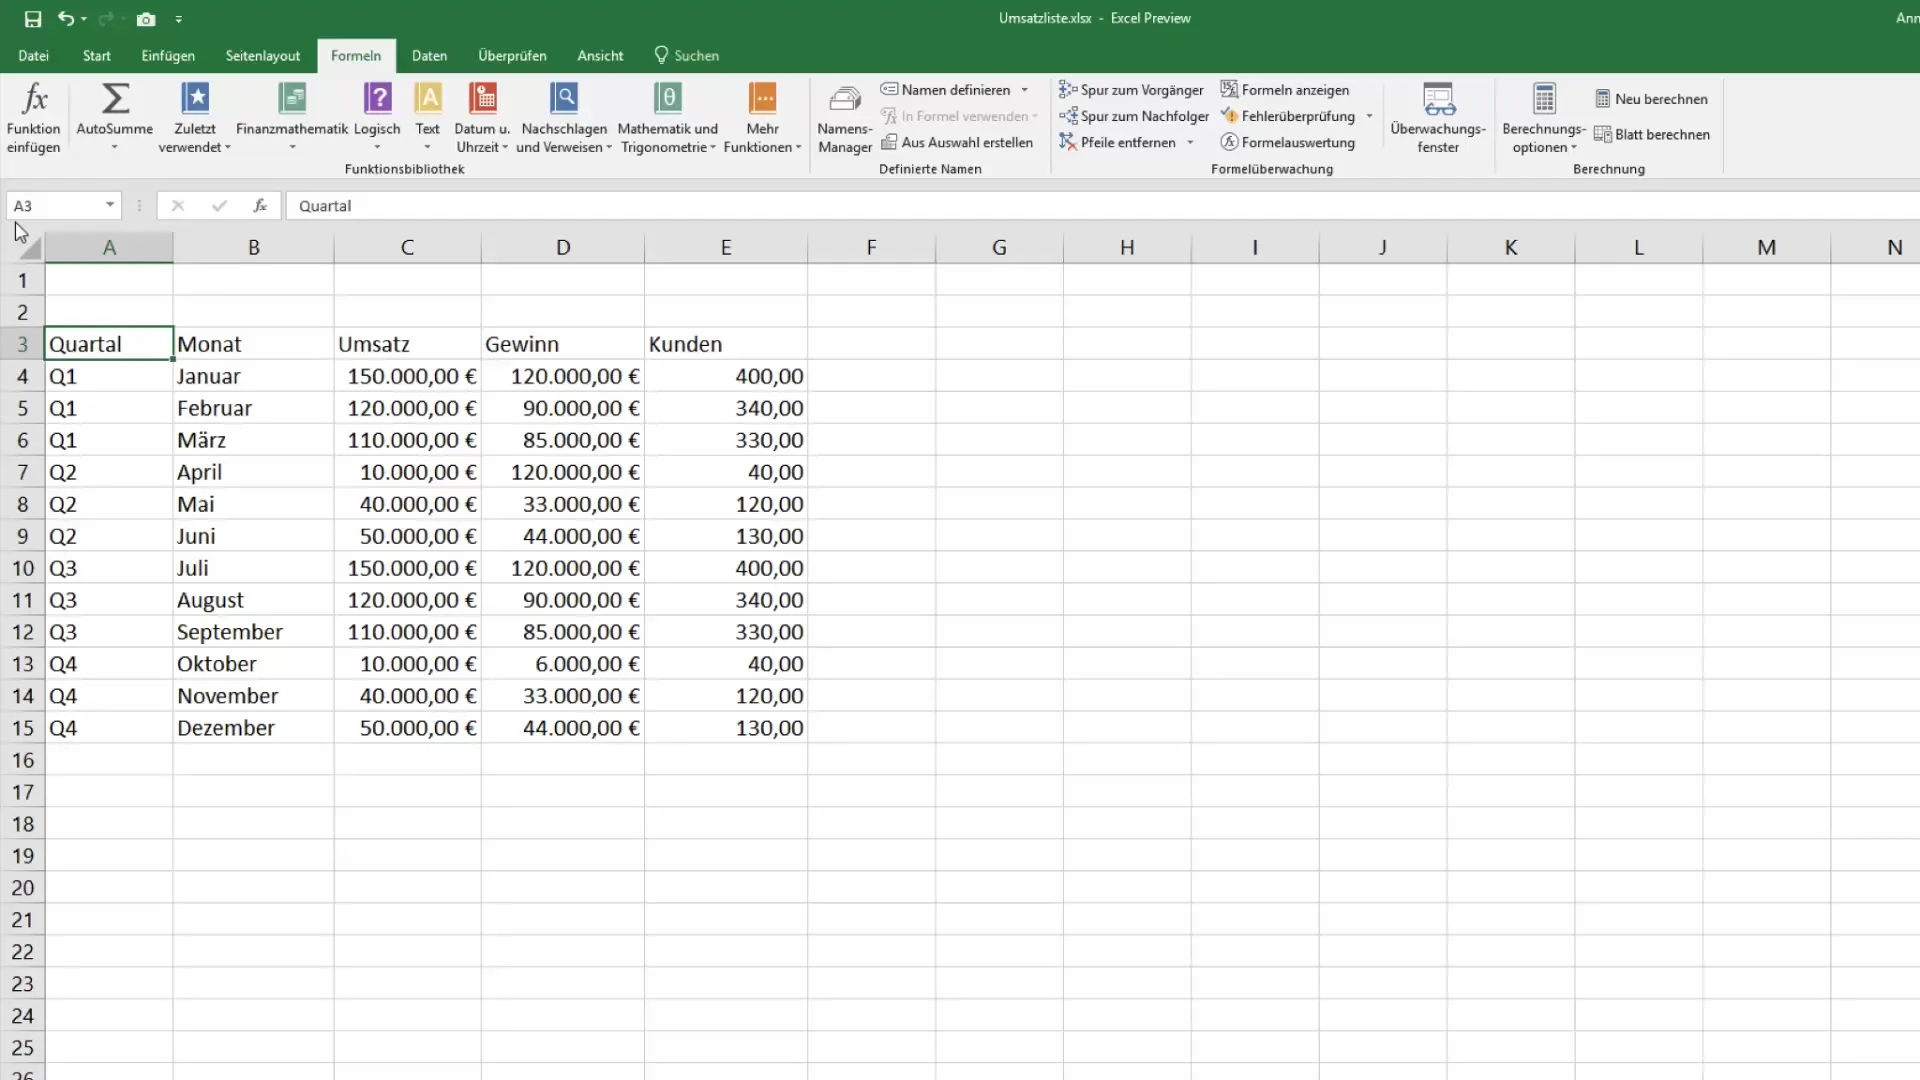This screenshot has width=1920, height=1080.
Task: Select the Gewinn header cell
Action: coord(563,344)
